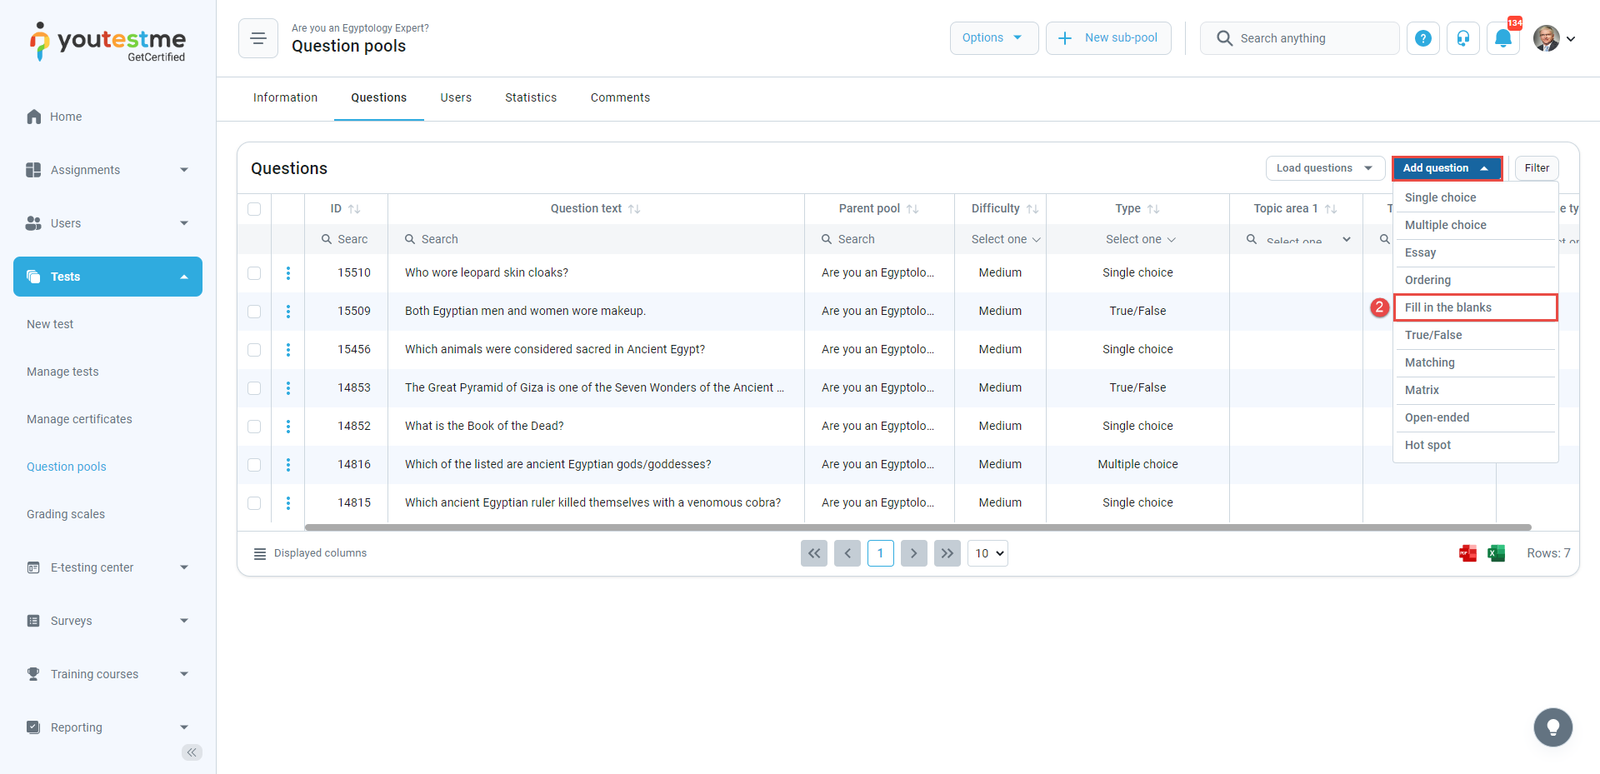1600x774 pixels.
Task: Open the help question mark icon
Action: (x=1423, y=39)
